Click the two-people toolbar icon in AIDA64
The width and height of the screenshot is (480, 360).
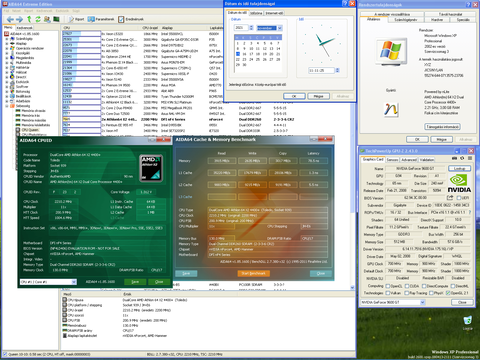(x=47, y=19)
